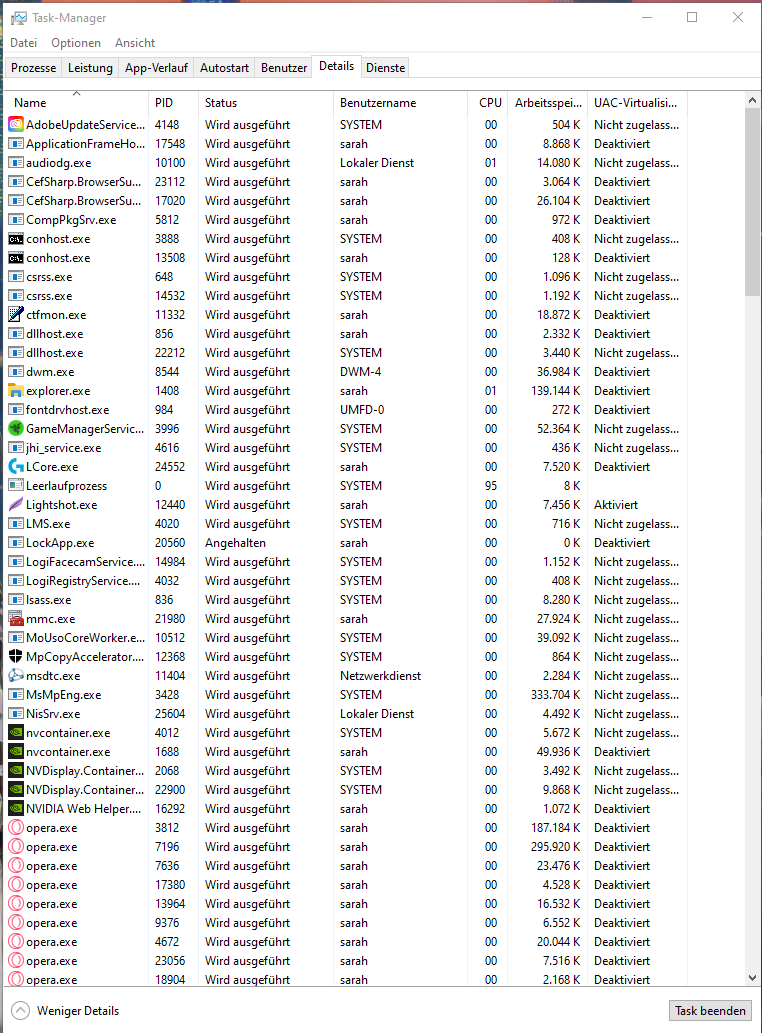Click the Task-Manager title bar icon
The width and height of the screenshot is (762, 1033).
tap(18, 18)
